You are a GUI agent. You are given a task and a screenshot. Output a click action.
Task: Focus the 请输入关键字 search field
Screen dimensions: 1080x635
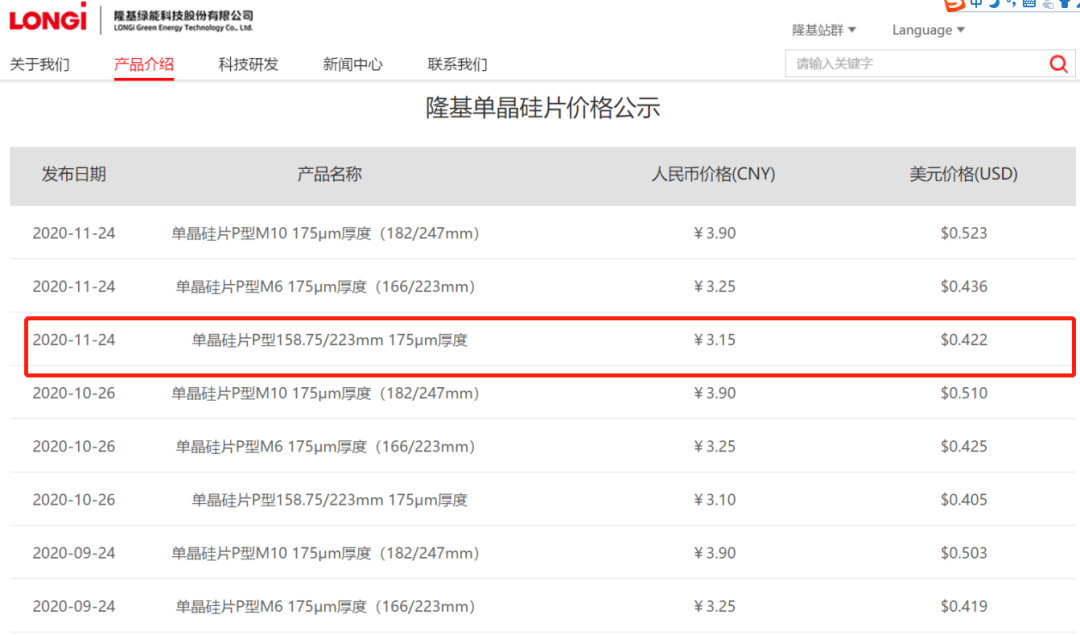[916, 64]
